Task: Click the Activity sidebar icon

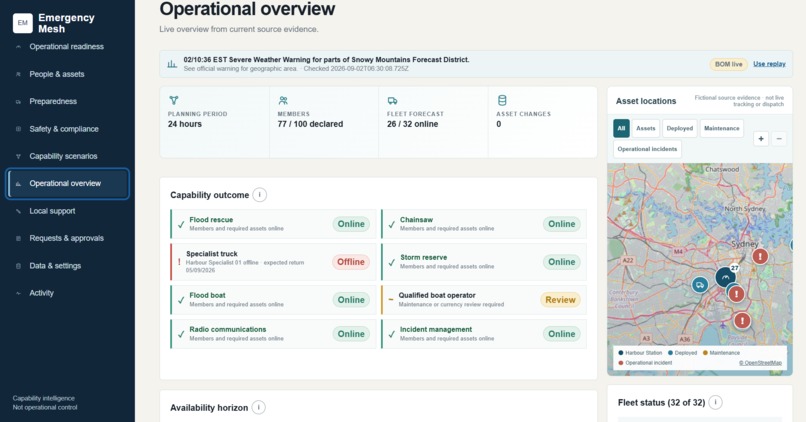Action: [19, 293]
